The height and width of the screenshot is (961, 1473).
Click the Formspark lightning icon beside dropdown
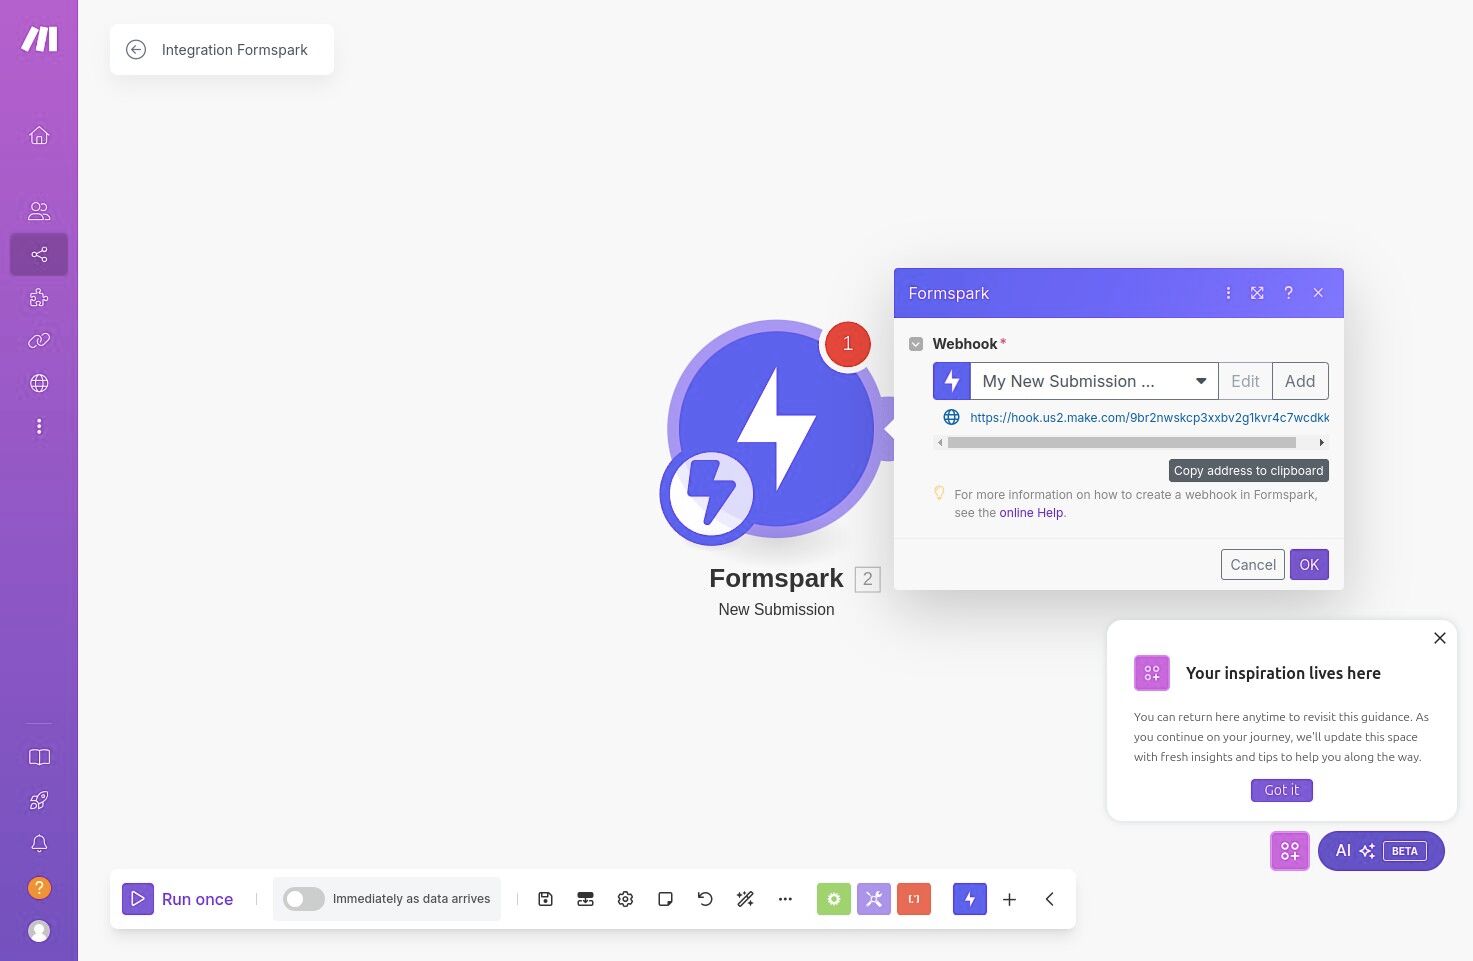pos(952,381)
